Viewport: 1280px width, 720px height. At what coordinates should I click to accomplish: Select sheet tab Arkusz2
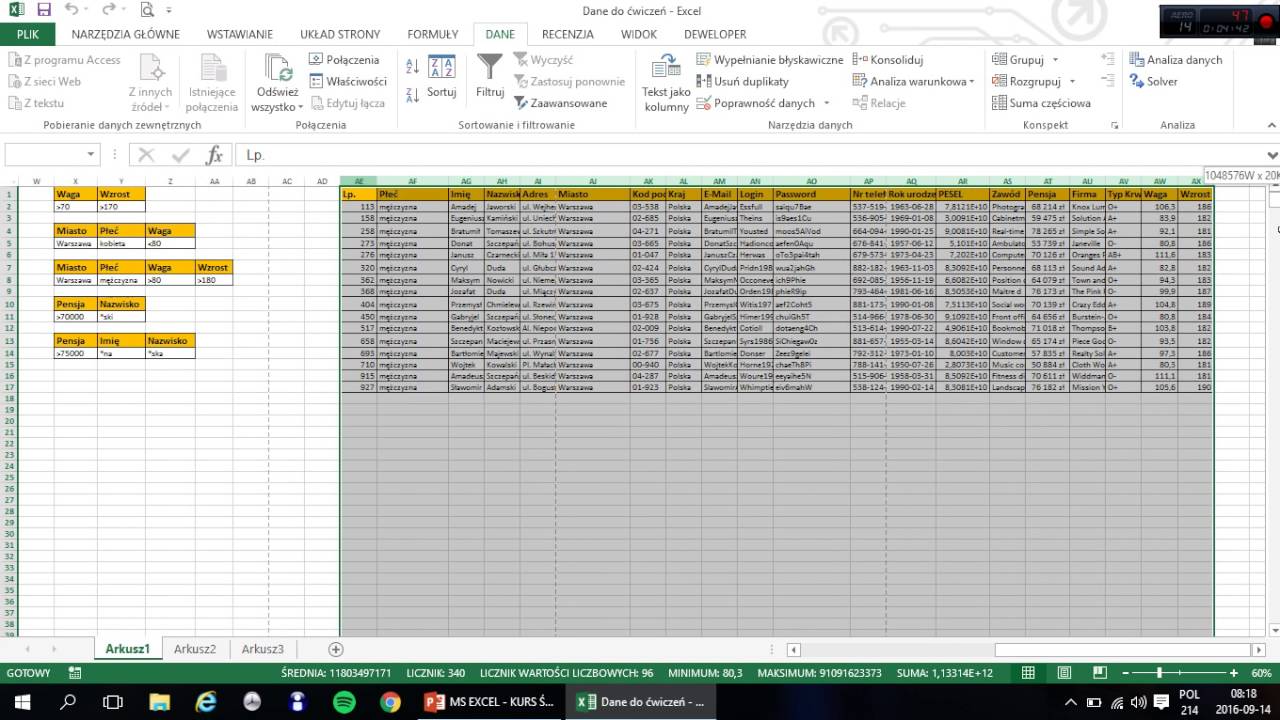coord(195,649)
